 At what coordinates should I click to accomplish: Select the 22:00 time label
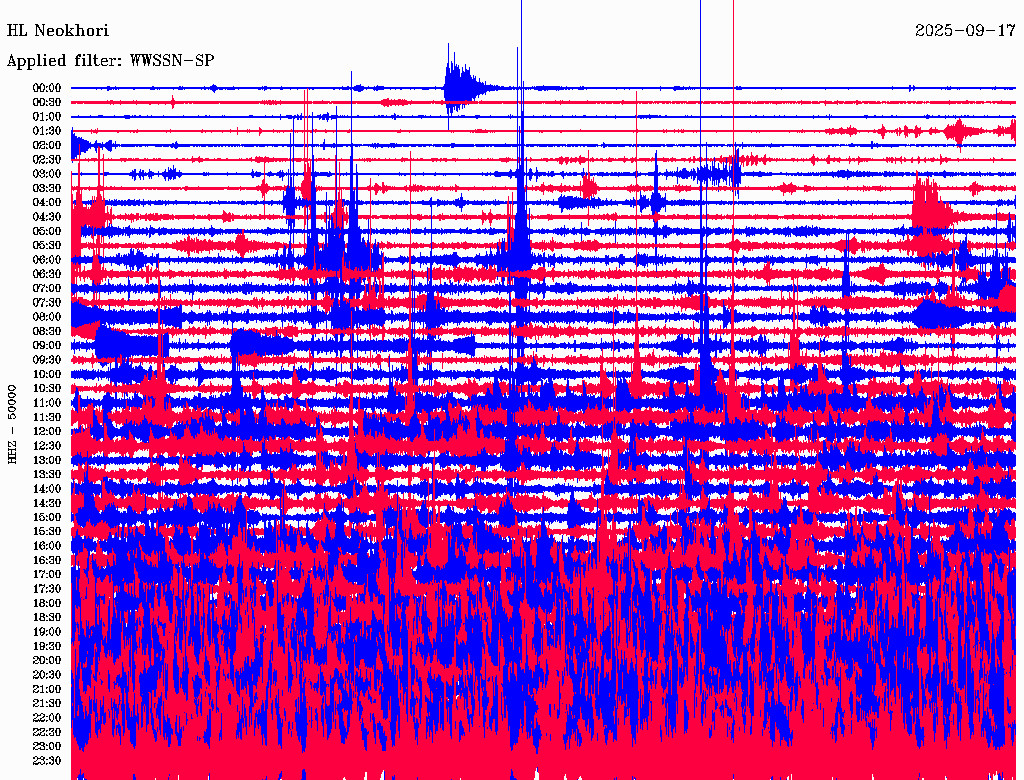click(47, 718)
